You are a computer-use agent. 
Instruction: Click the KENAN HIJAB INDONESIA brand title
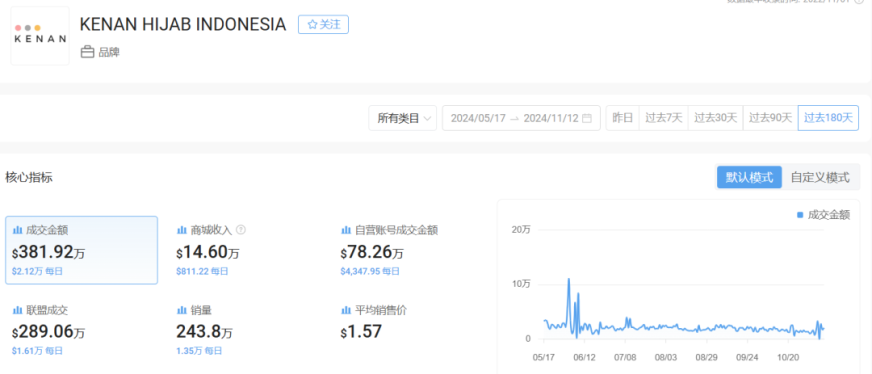(183, 24)
